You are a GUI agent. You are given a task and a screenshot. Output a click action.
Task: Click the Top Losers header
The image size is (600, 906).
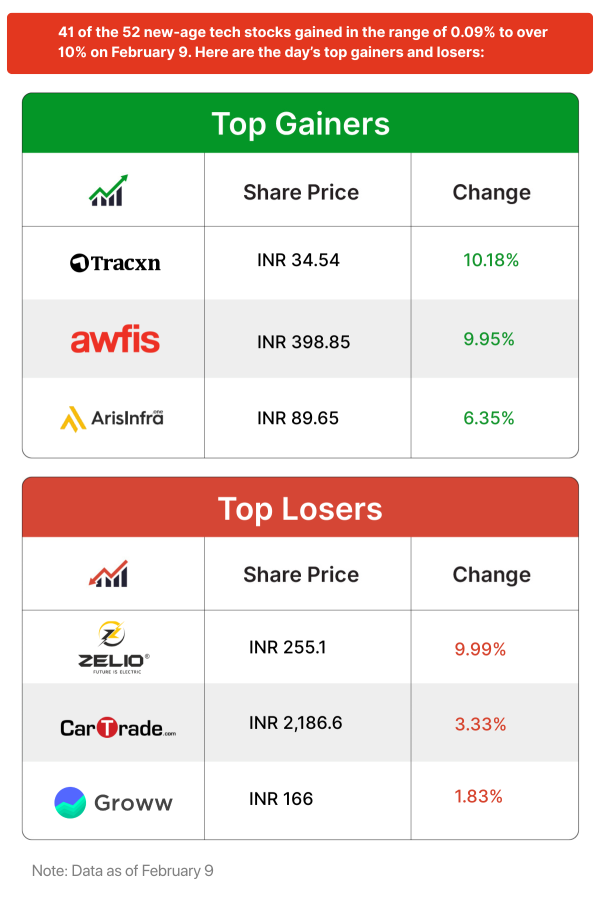click(300, 508)
